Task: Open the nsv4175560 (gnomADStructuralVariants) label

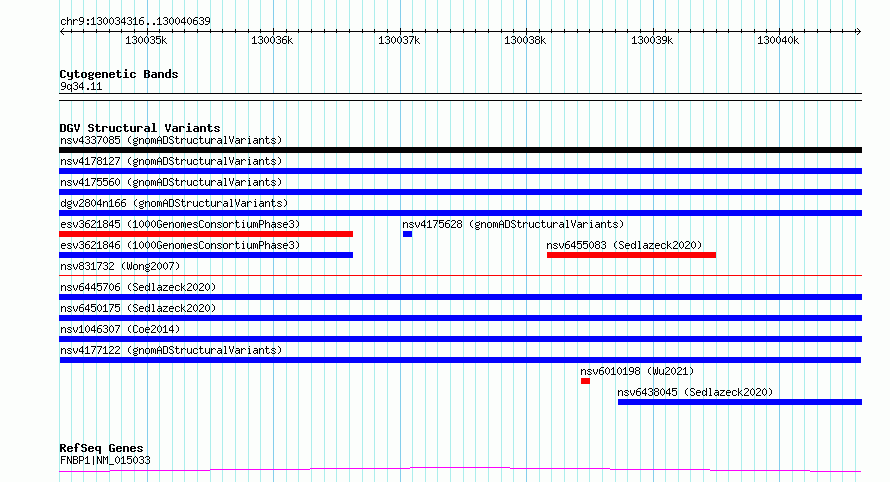Action: (x=171, y=182)
